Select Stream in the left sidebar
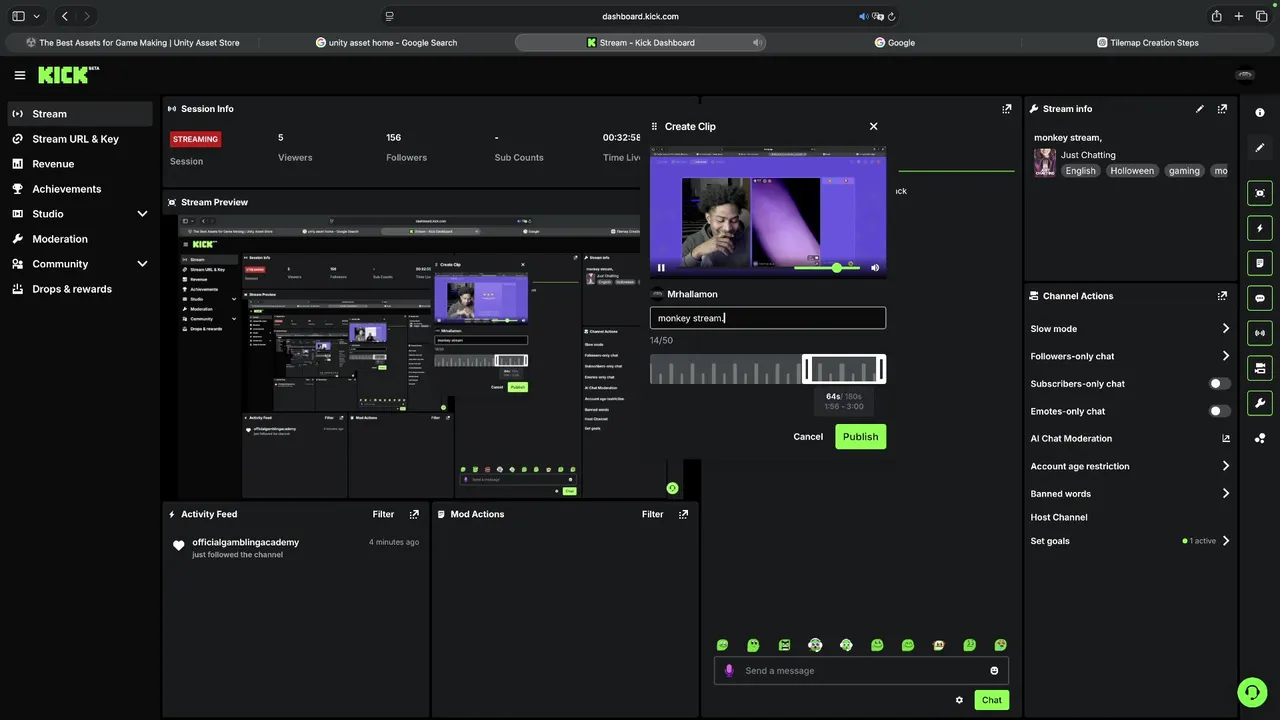Image resolution: width=1280 pixels, height=720 pixels. 80,114
